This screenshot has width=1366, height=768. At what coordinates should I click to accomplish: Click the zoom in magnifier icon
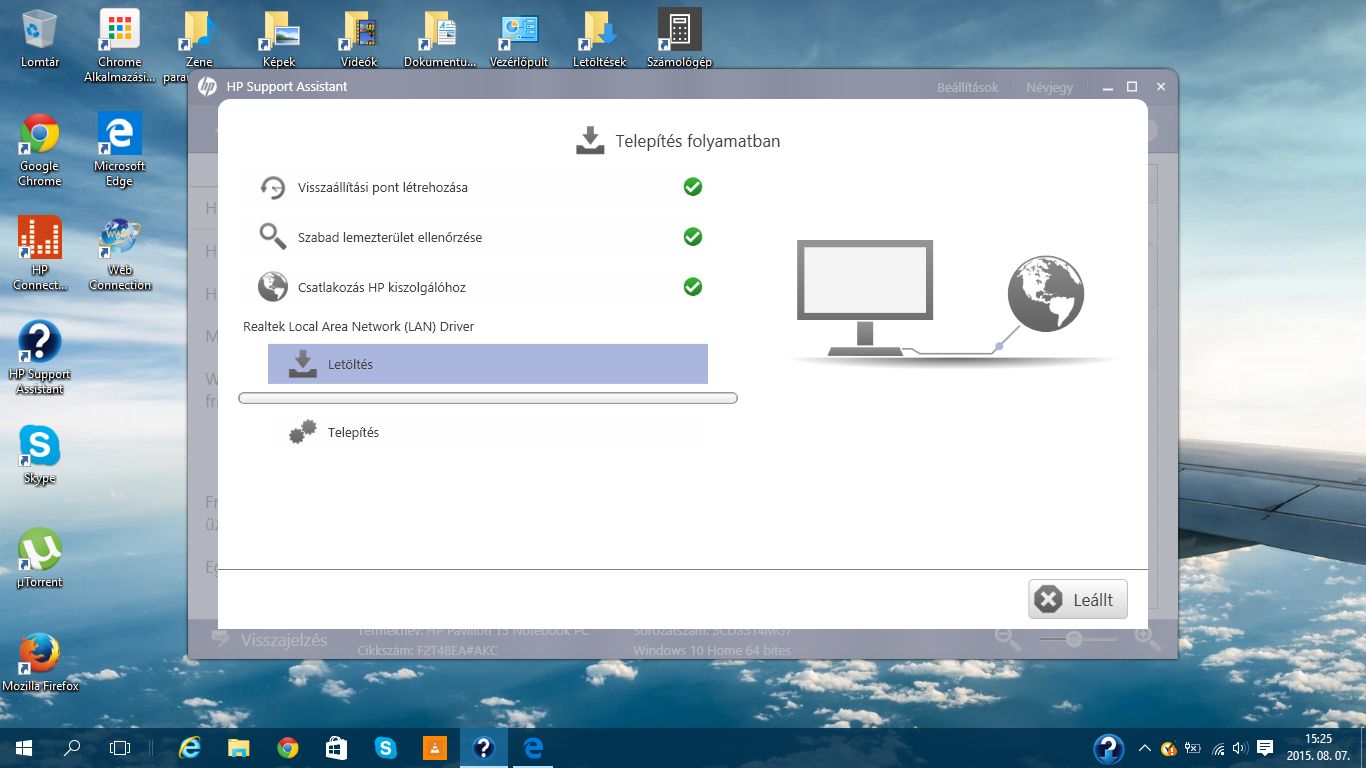[1147, 638]
